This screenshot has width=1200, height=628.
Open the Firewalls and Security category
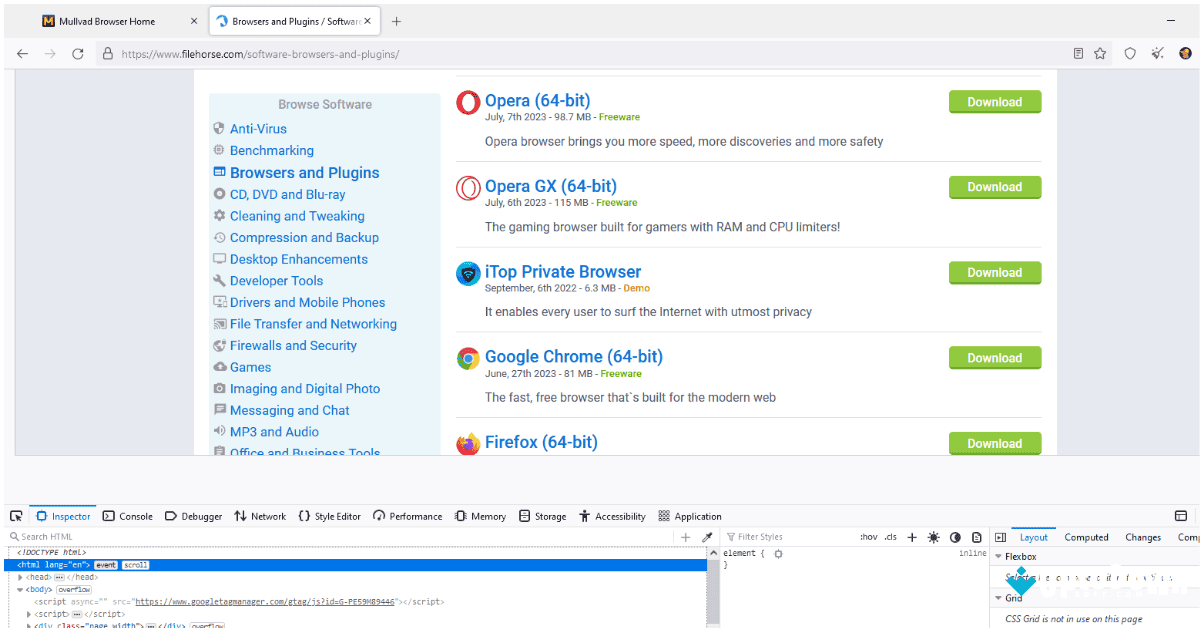point(293,345)
